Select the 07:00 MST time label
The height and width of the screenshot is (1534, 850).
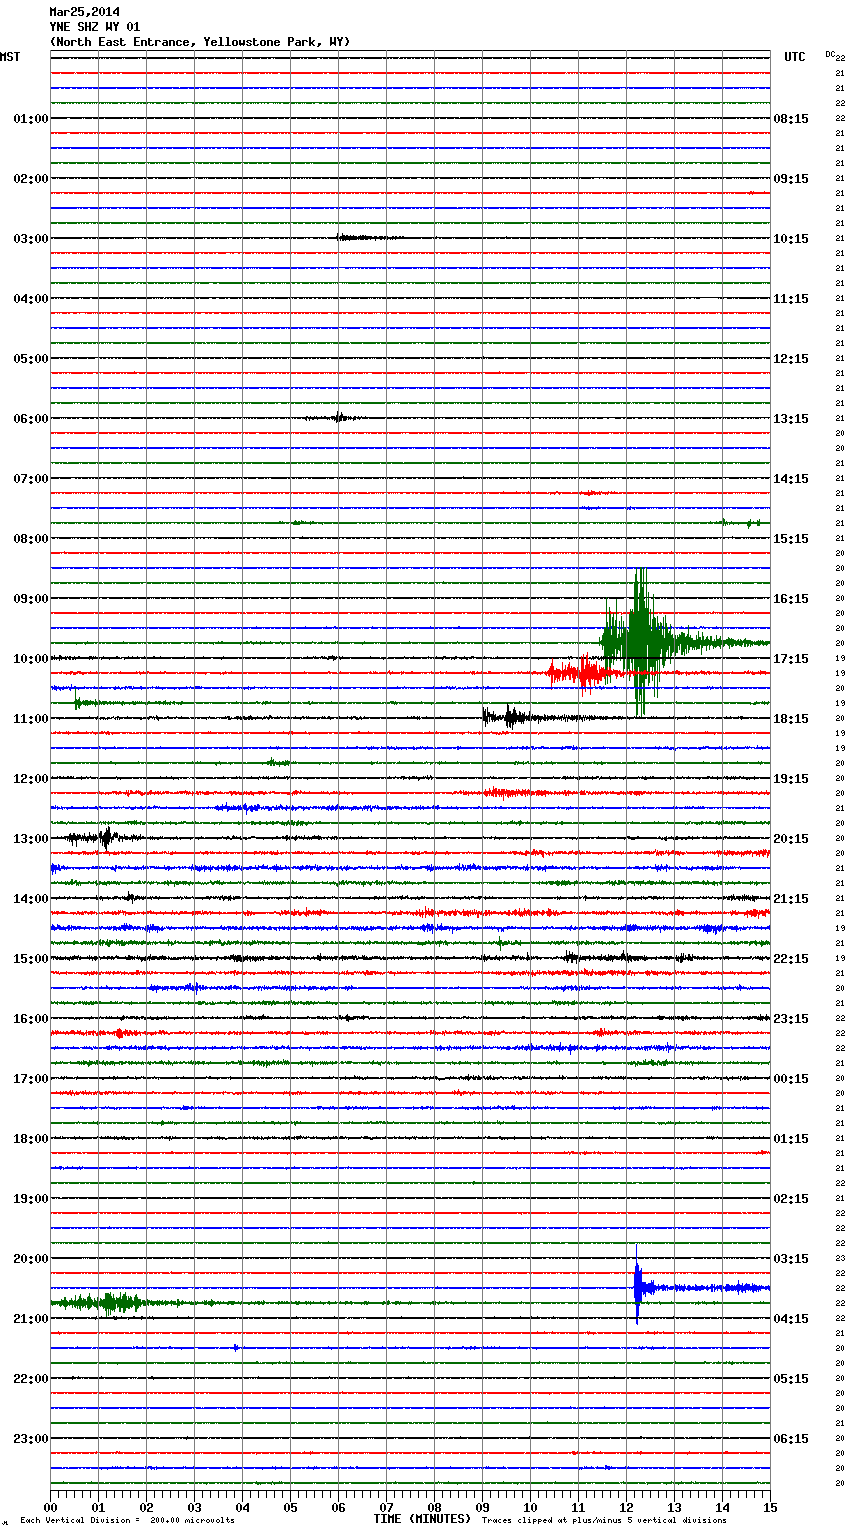click(31, 479)
